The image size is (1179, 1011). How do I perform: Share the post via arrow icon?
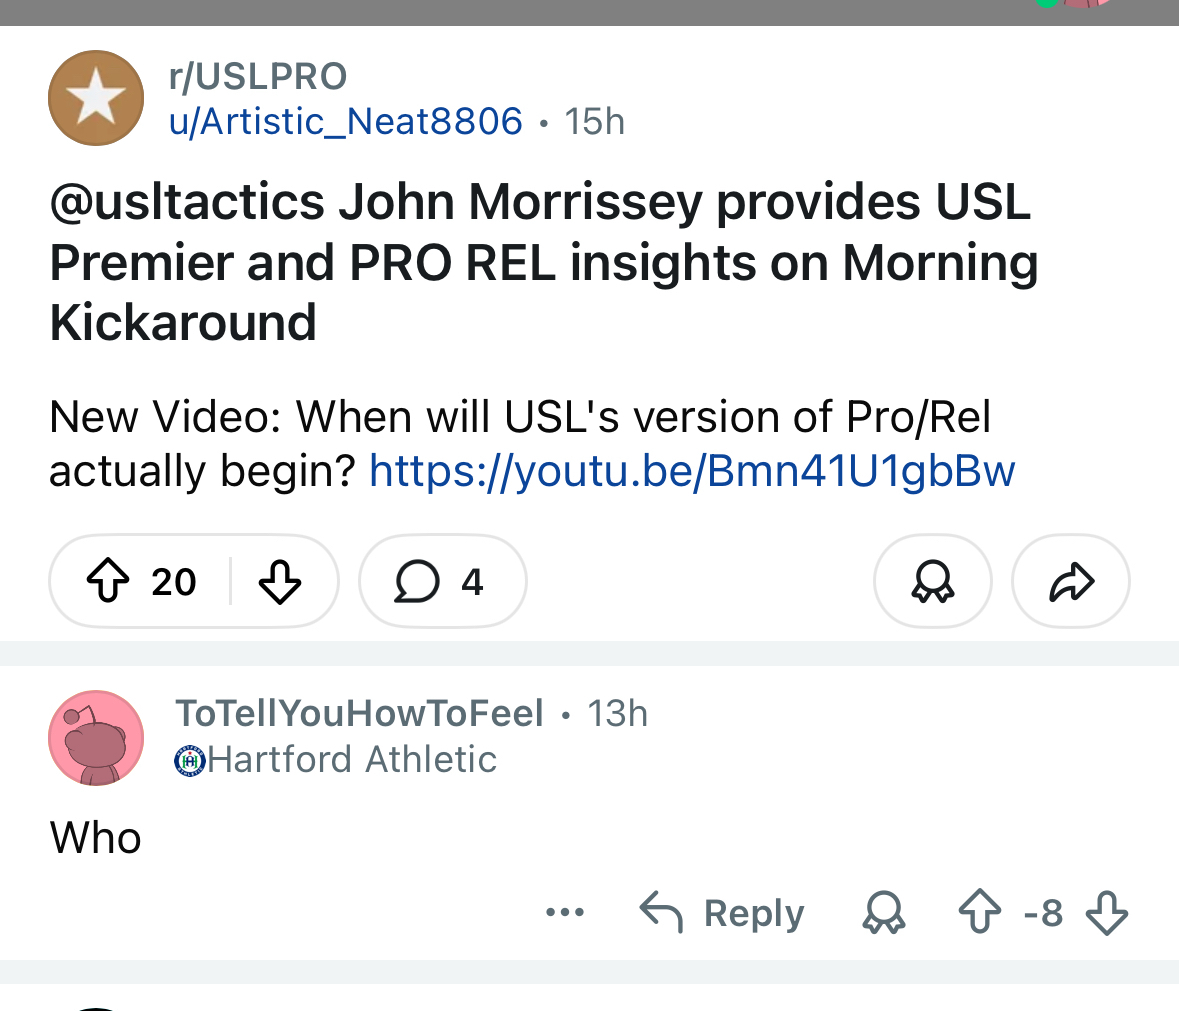tap(1071, 581)
